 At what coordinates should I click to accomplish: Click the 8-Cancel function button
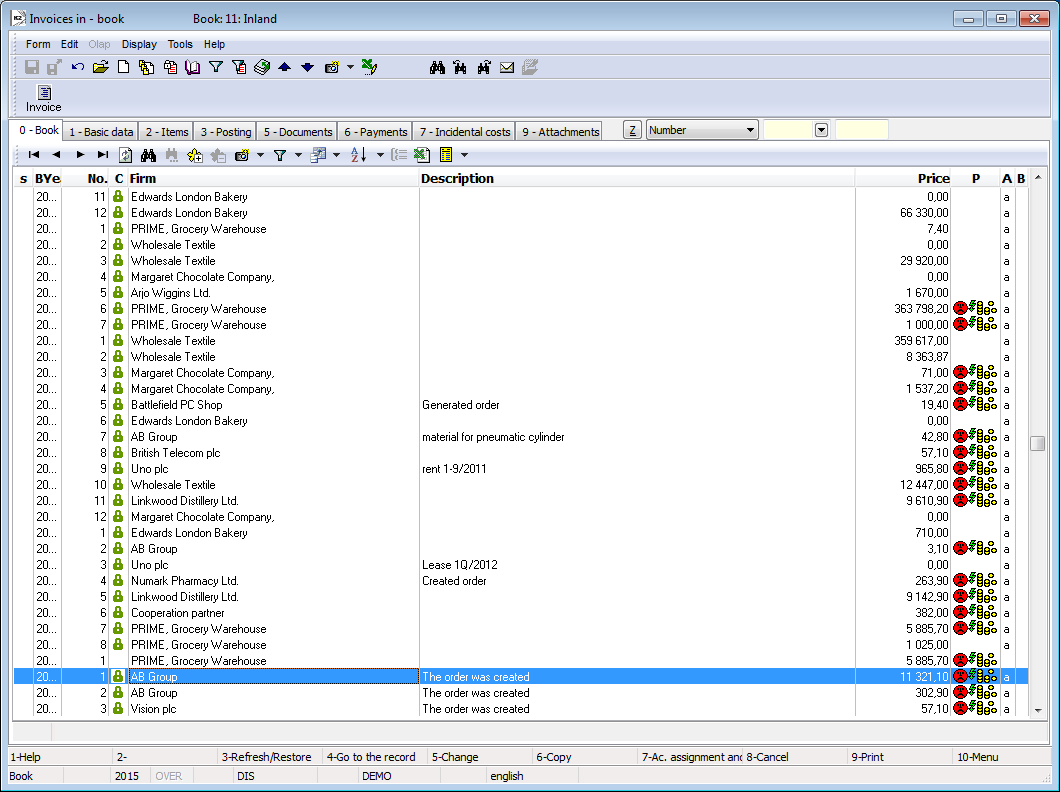tap(795, 757)
